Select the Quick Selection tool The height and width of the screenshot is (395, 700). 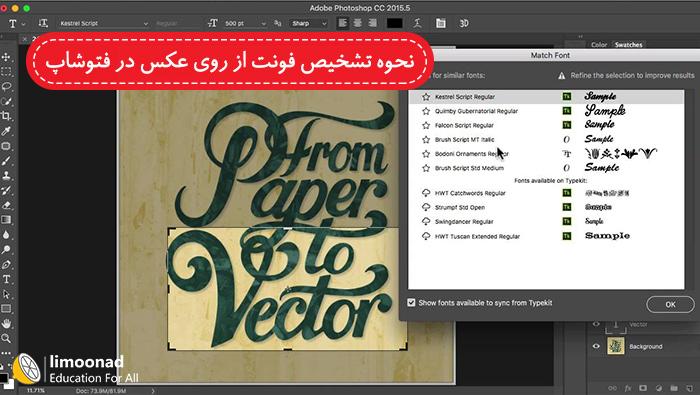pos(6,101)
